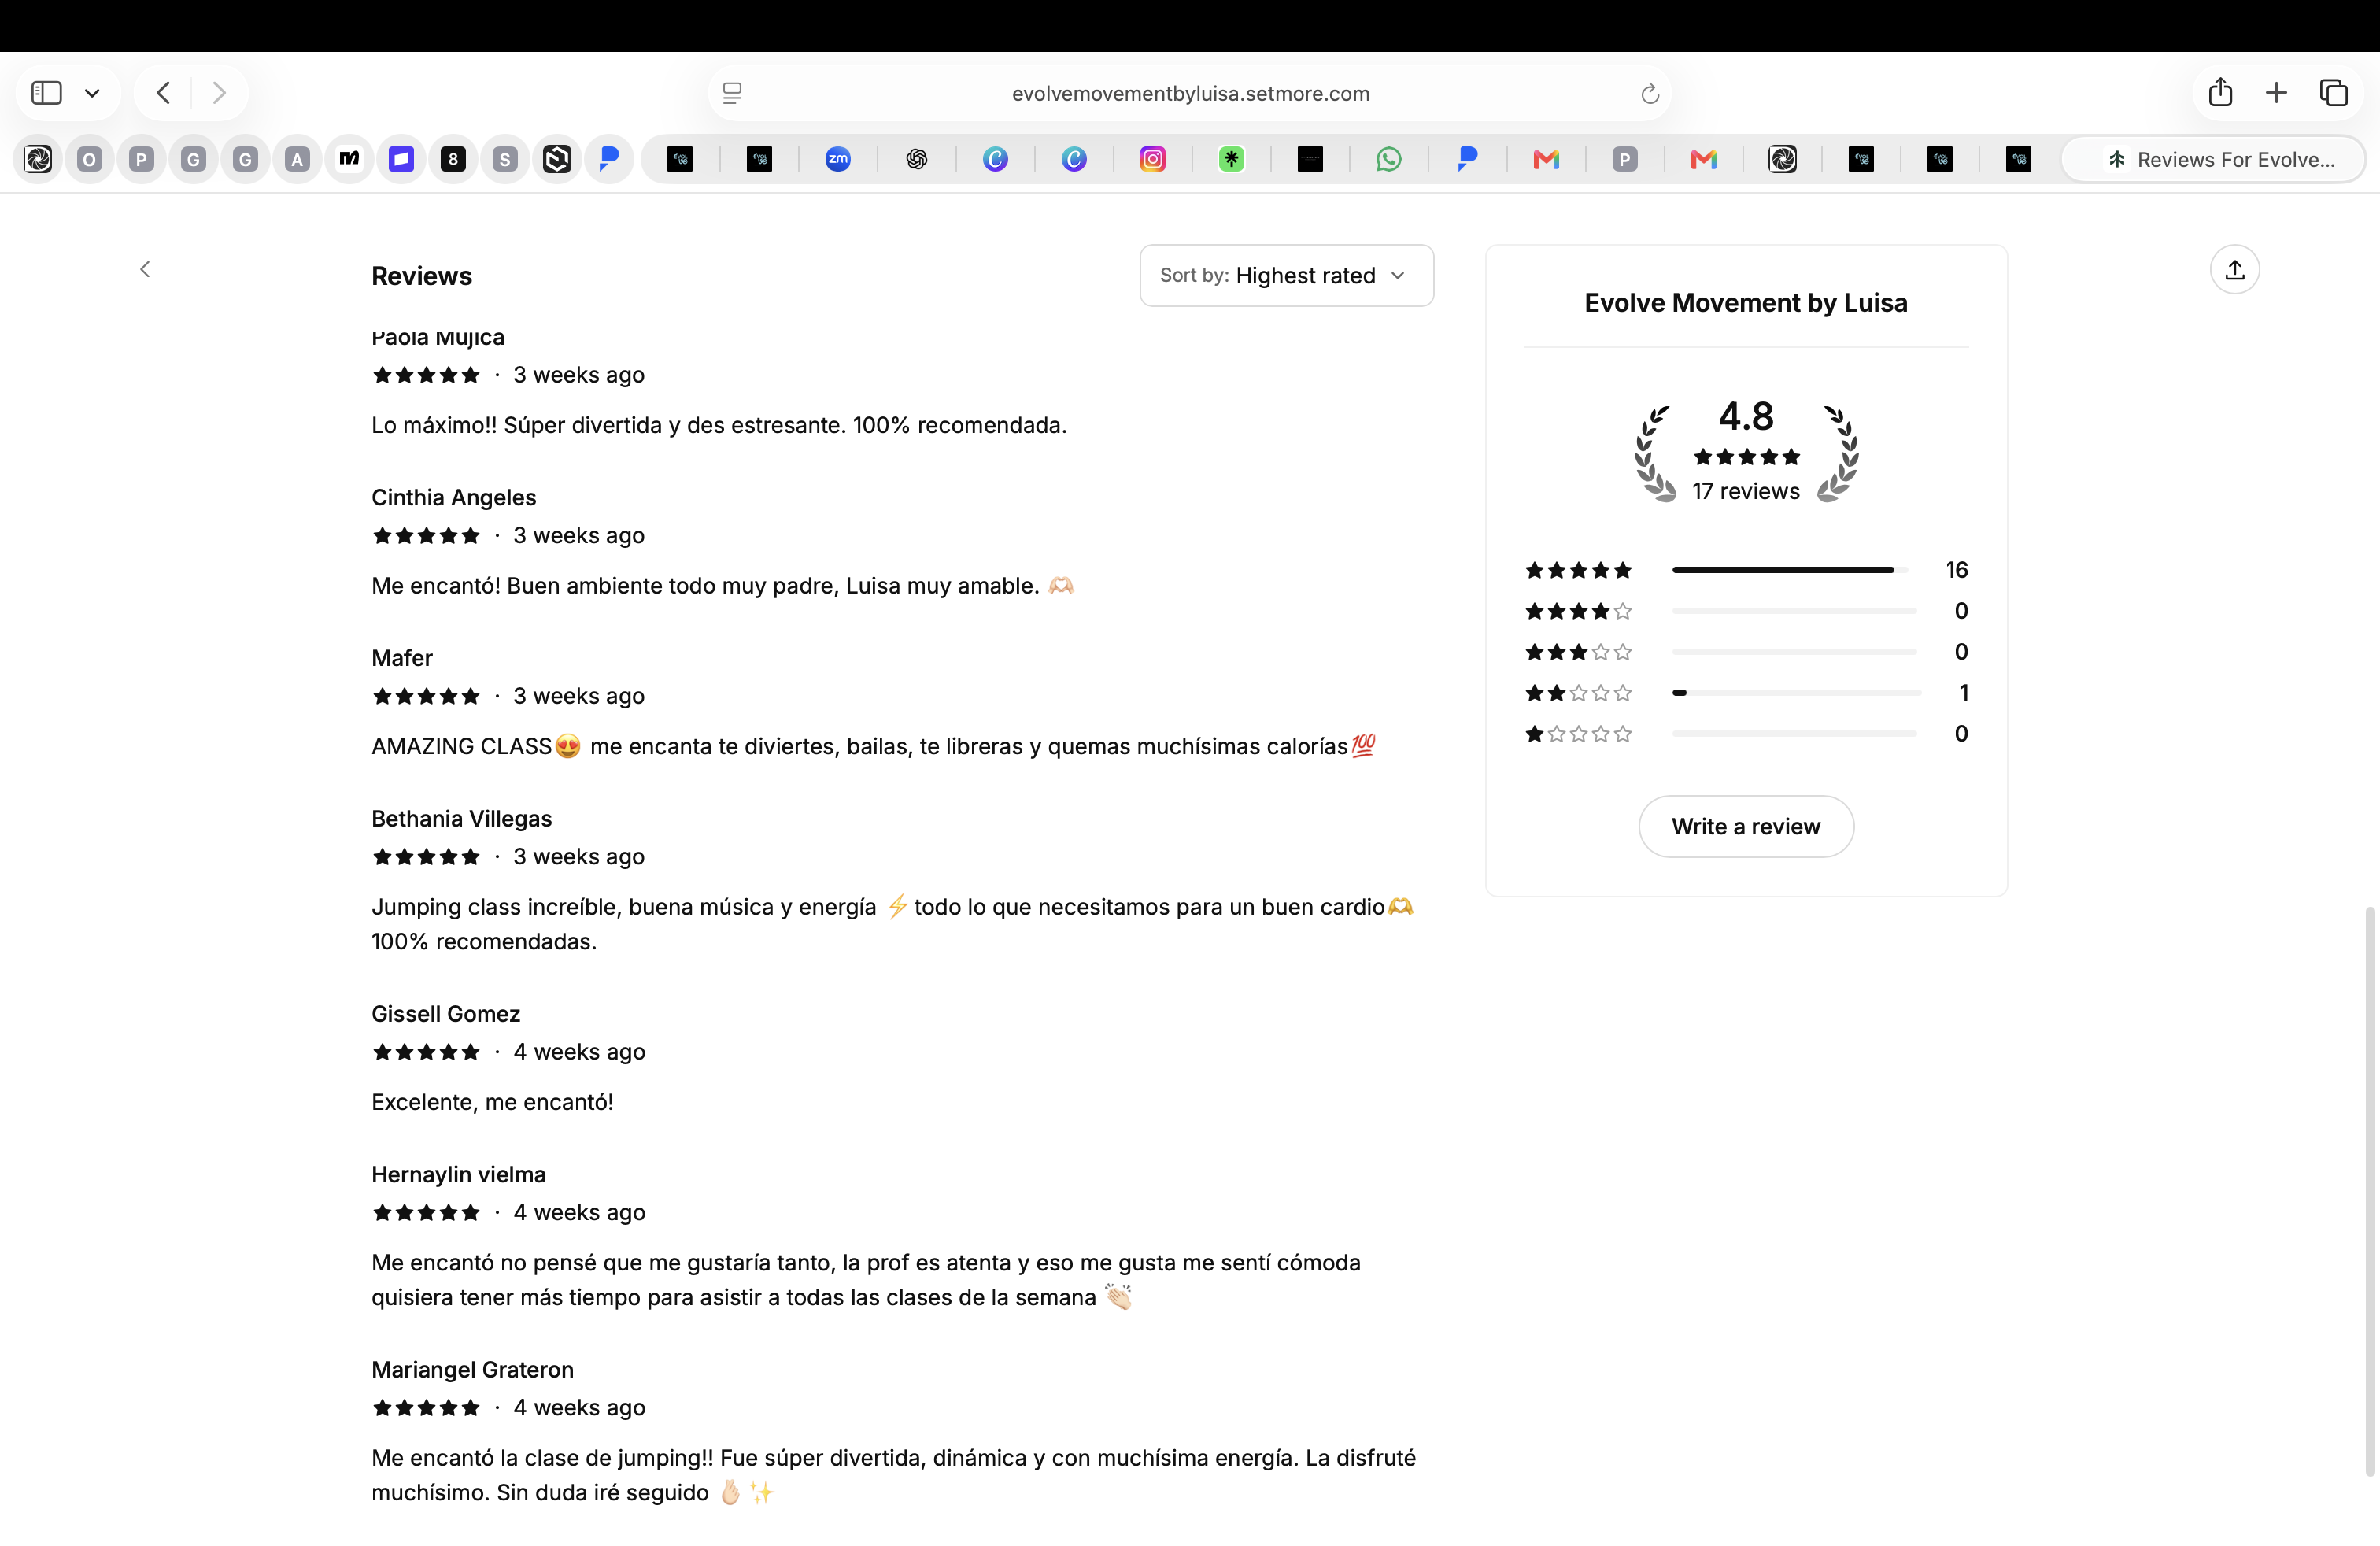The width and height of the screenshot is (2380, 1546).
Task: Show the tab overview
Action: click(x=2334, y=93)
